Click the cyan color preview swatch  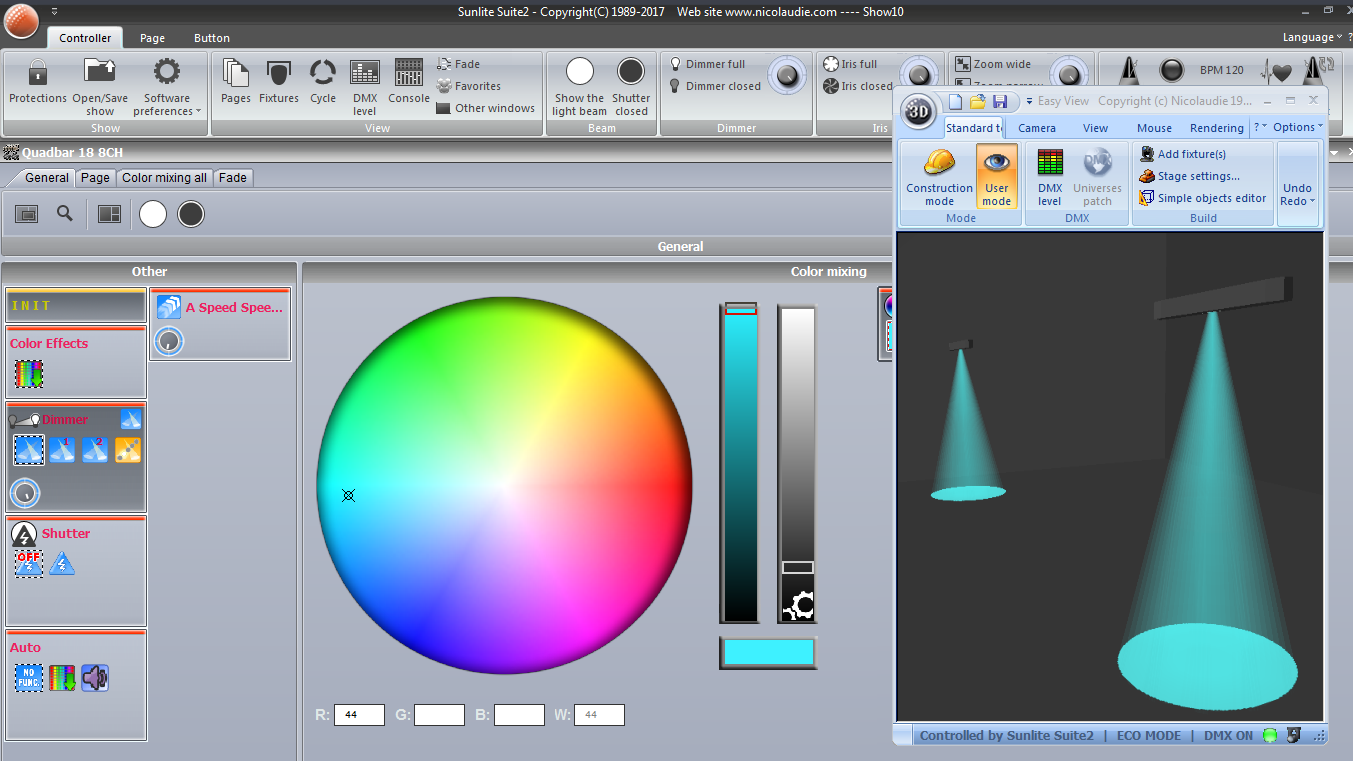coord(767,652)
